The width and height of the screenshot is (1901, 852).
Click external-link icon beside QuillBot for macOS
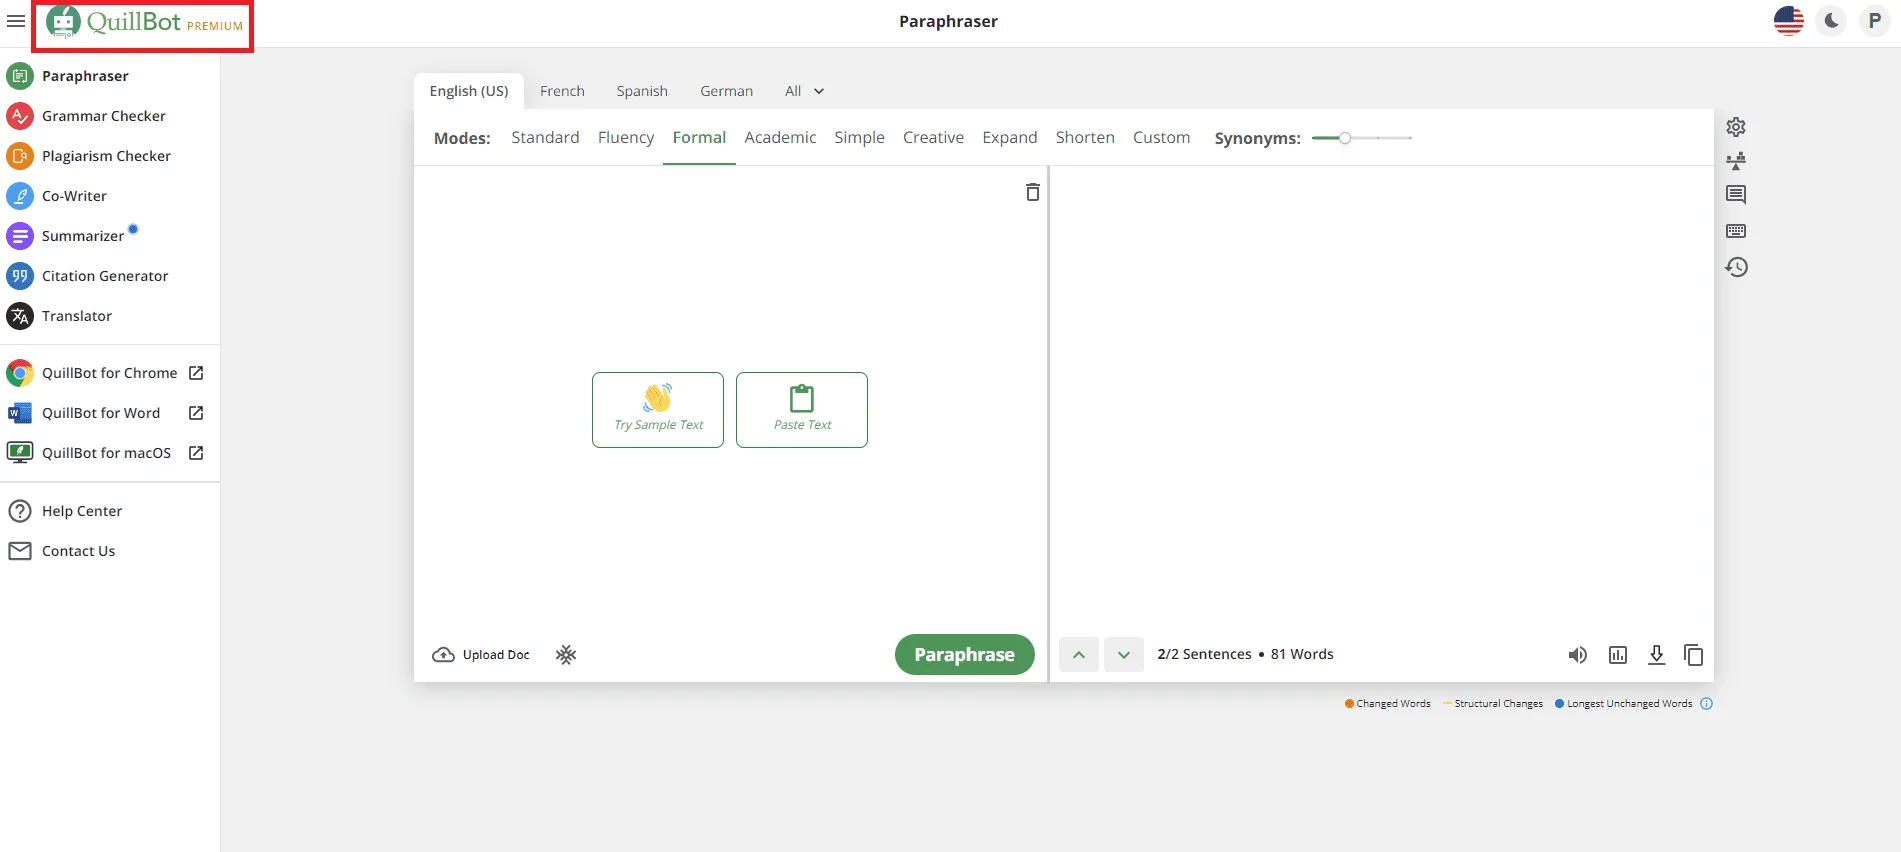pyautogui.click(x=196, y=453)
